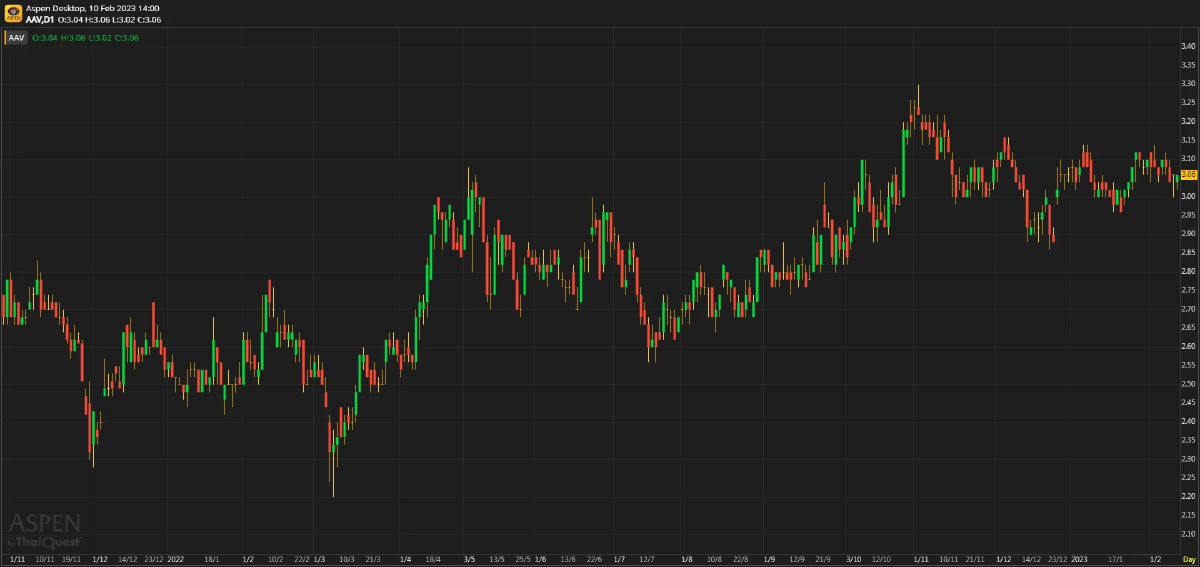The height and width of the screenshot is (567, 1200).
Task: Open the 'Day' timeframe selector
Action: pyautogui.click(x=1189, y=558)
